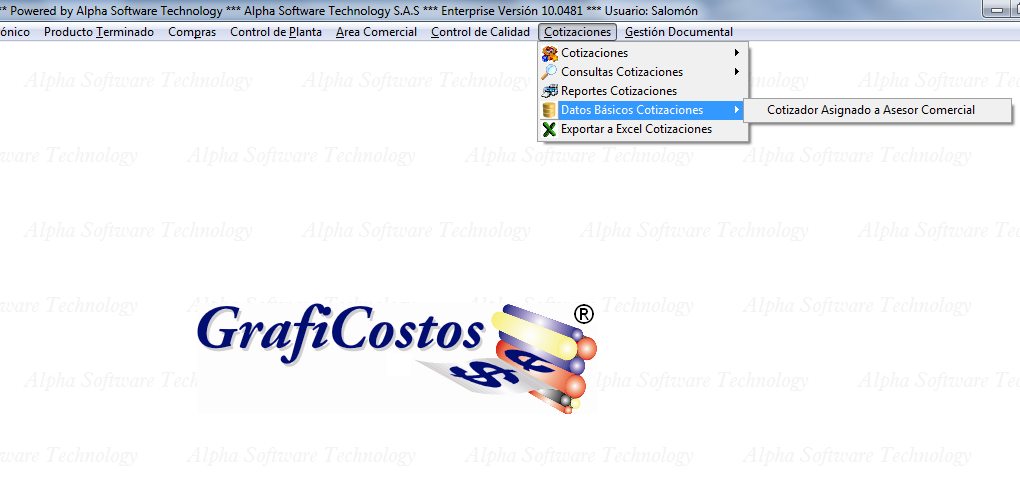Open the Compras menu
Screen dimensions: 1020x501
(x=192, y=32)
